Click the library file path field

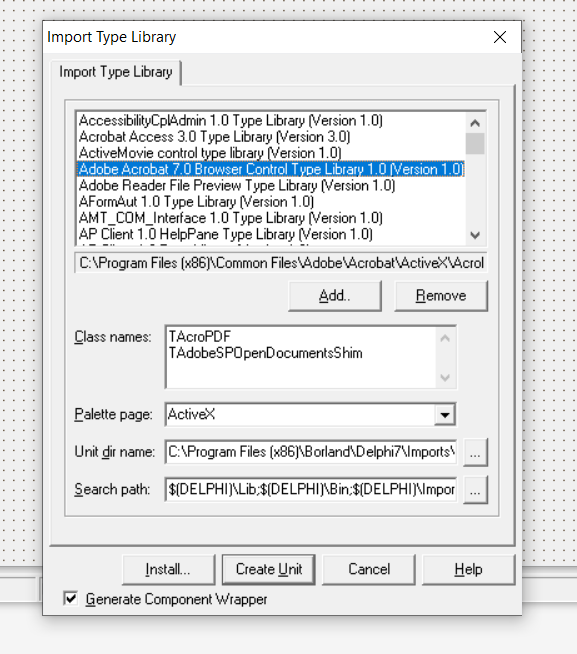coord(281,263)
